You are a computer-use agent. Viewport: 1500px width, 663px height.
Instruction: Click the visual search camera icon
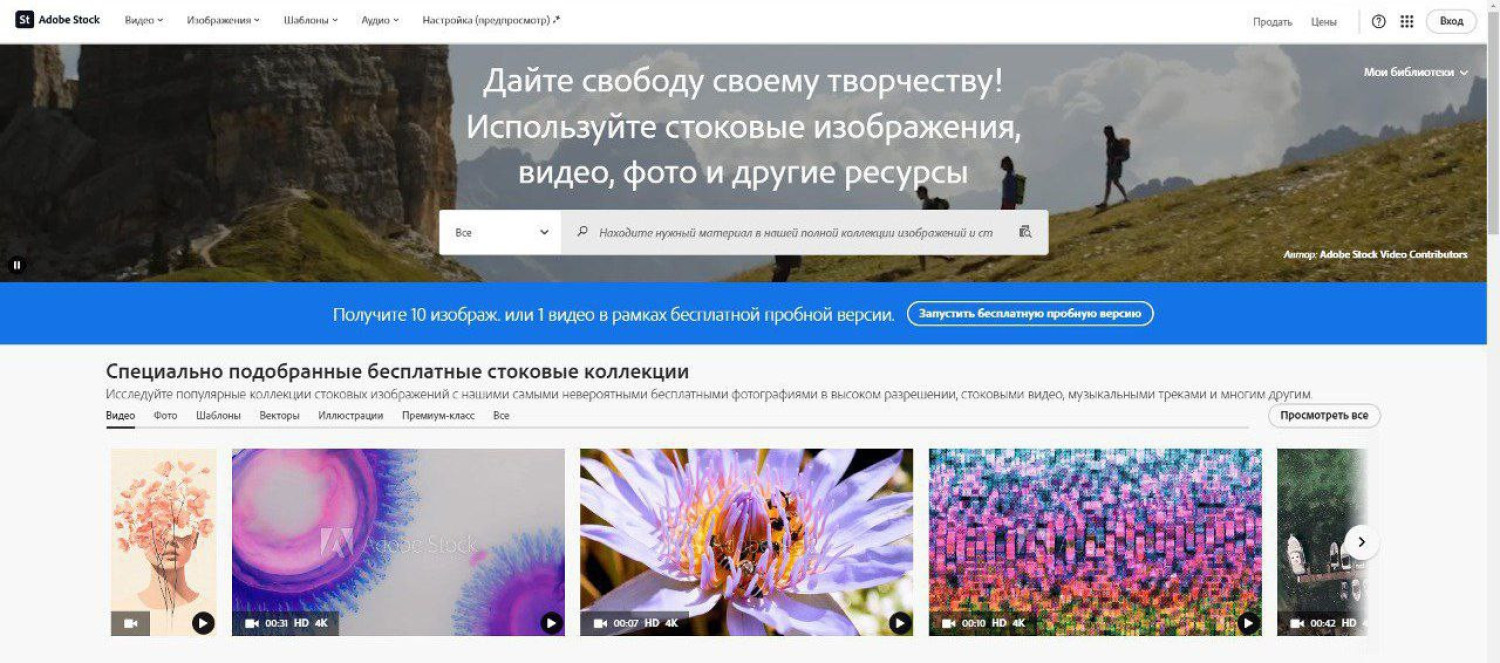pyautogui.click(x=1025, y=232)
